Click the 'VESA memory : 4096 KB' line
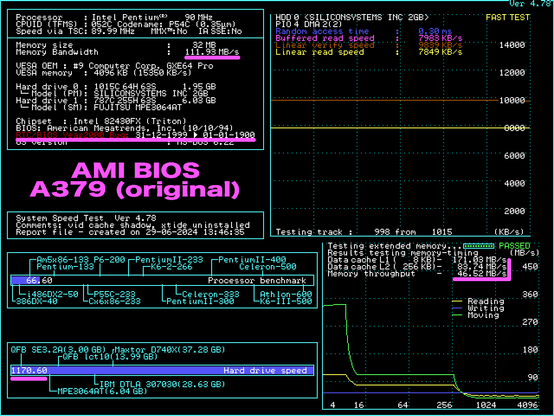The width and height of the screenshot is (554, 416). pos(104,73)
